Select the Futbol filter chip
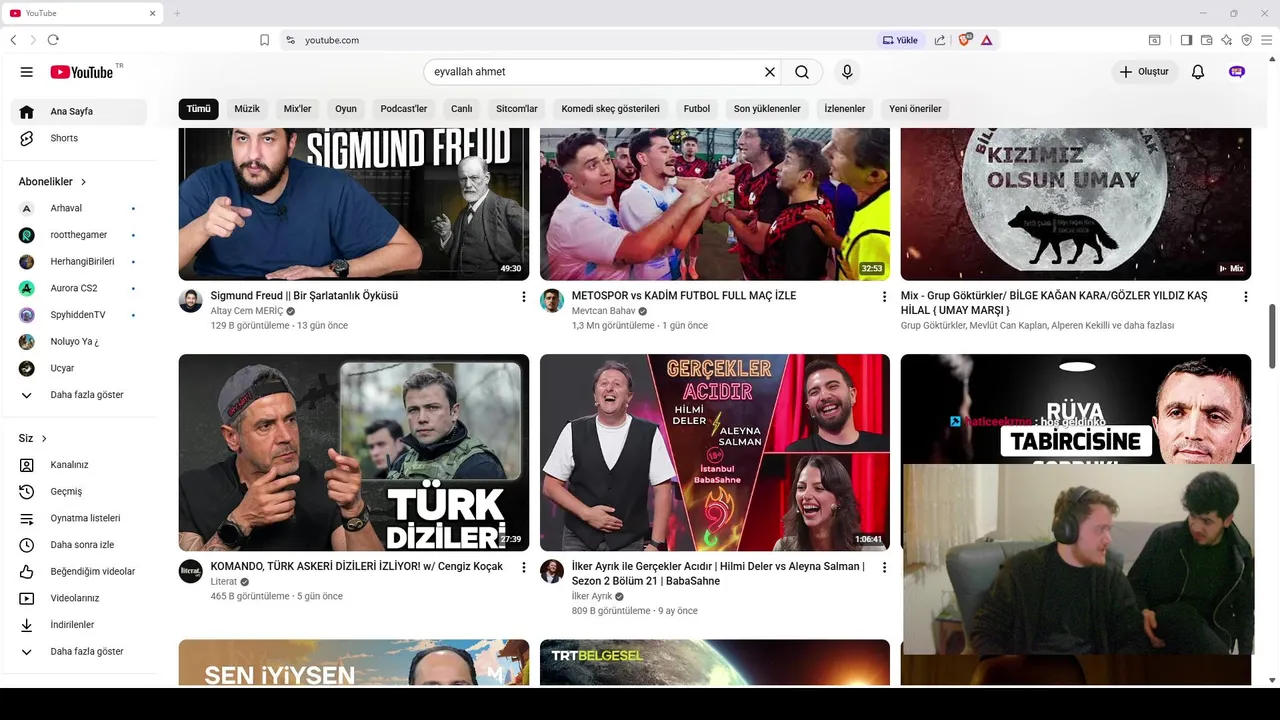 (x=697, y=109)
